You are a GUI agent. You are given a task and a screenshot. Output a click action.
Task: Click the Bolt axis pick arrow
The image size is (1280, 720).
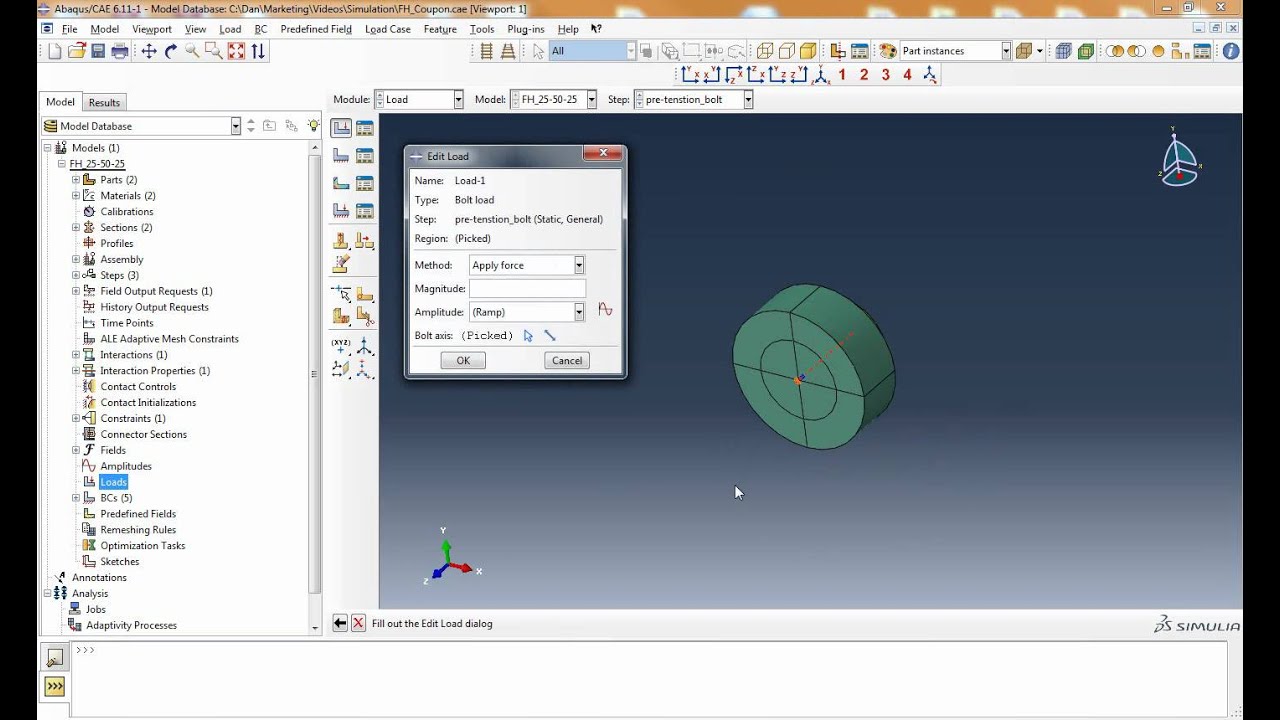[528, 336]
